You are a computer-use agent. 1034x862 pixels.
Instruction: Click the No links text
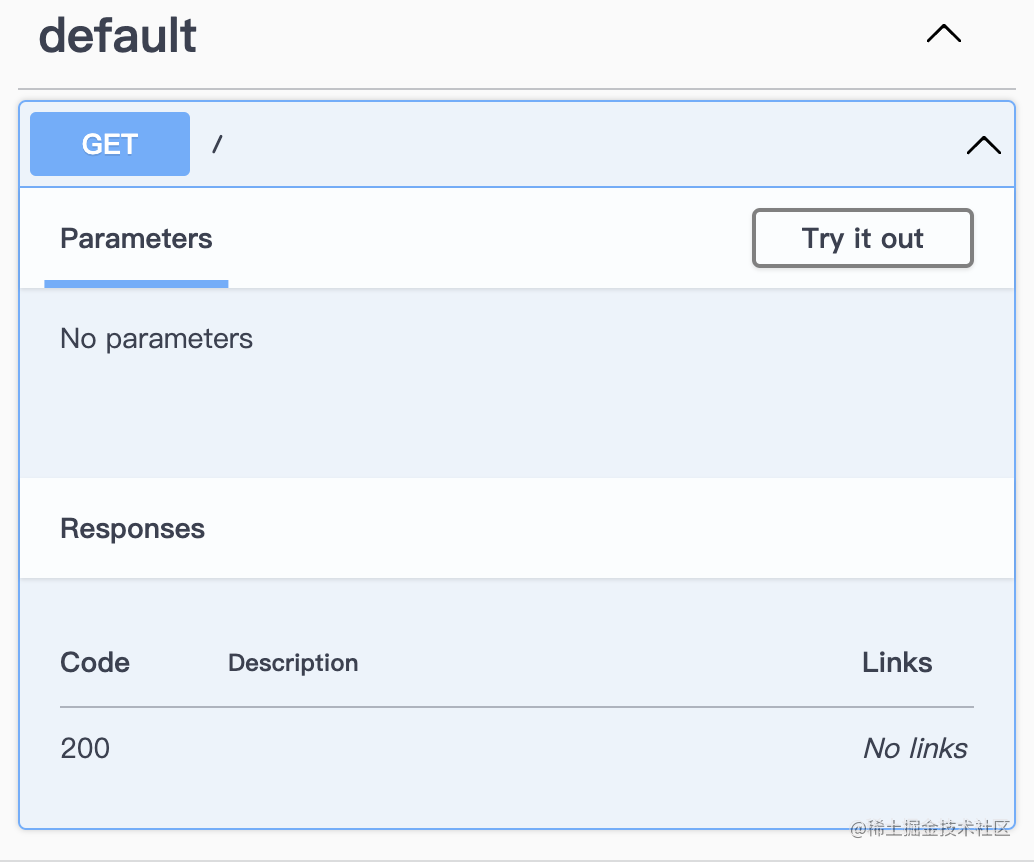click(915, 748)
